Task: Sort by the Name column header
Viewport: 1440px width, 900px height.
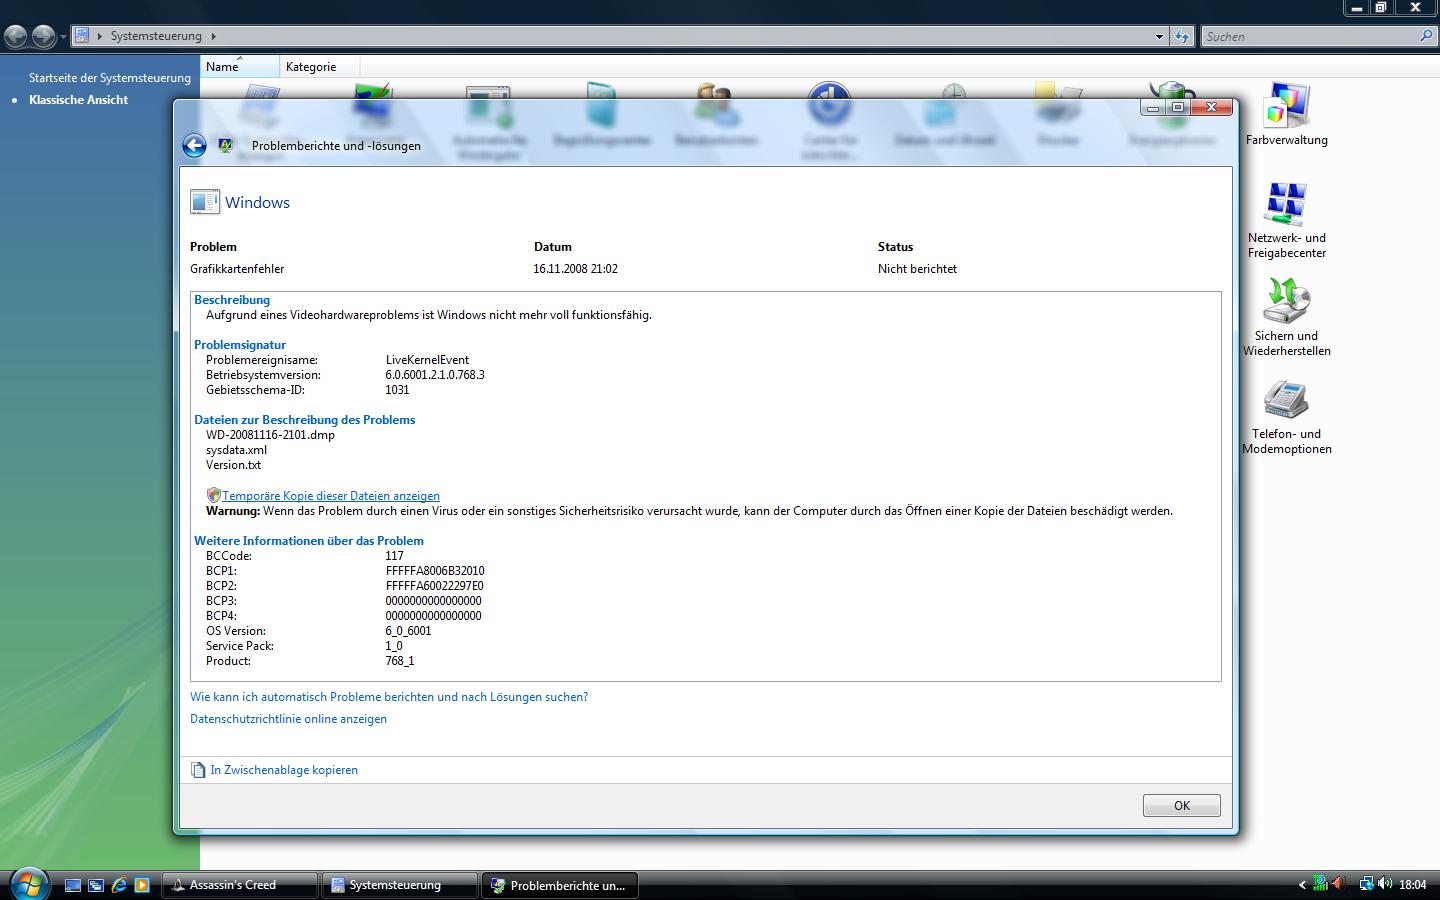Action: (x=240, y=67)
